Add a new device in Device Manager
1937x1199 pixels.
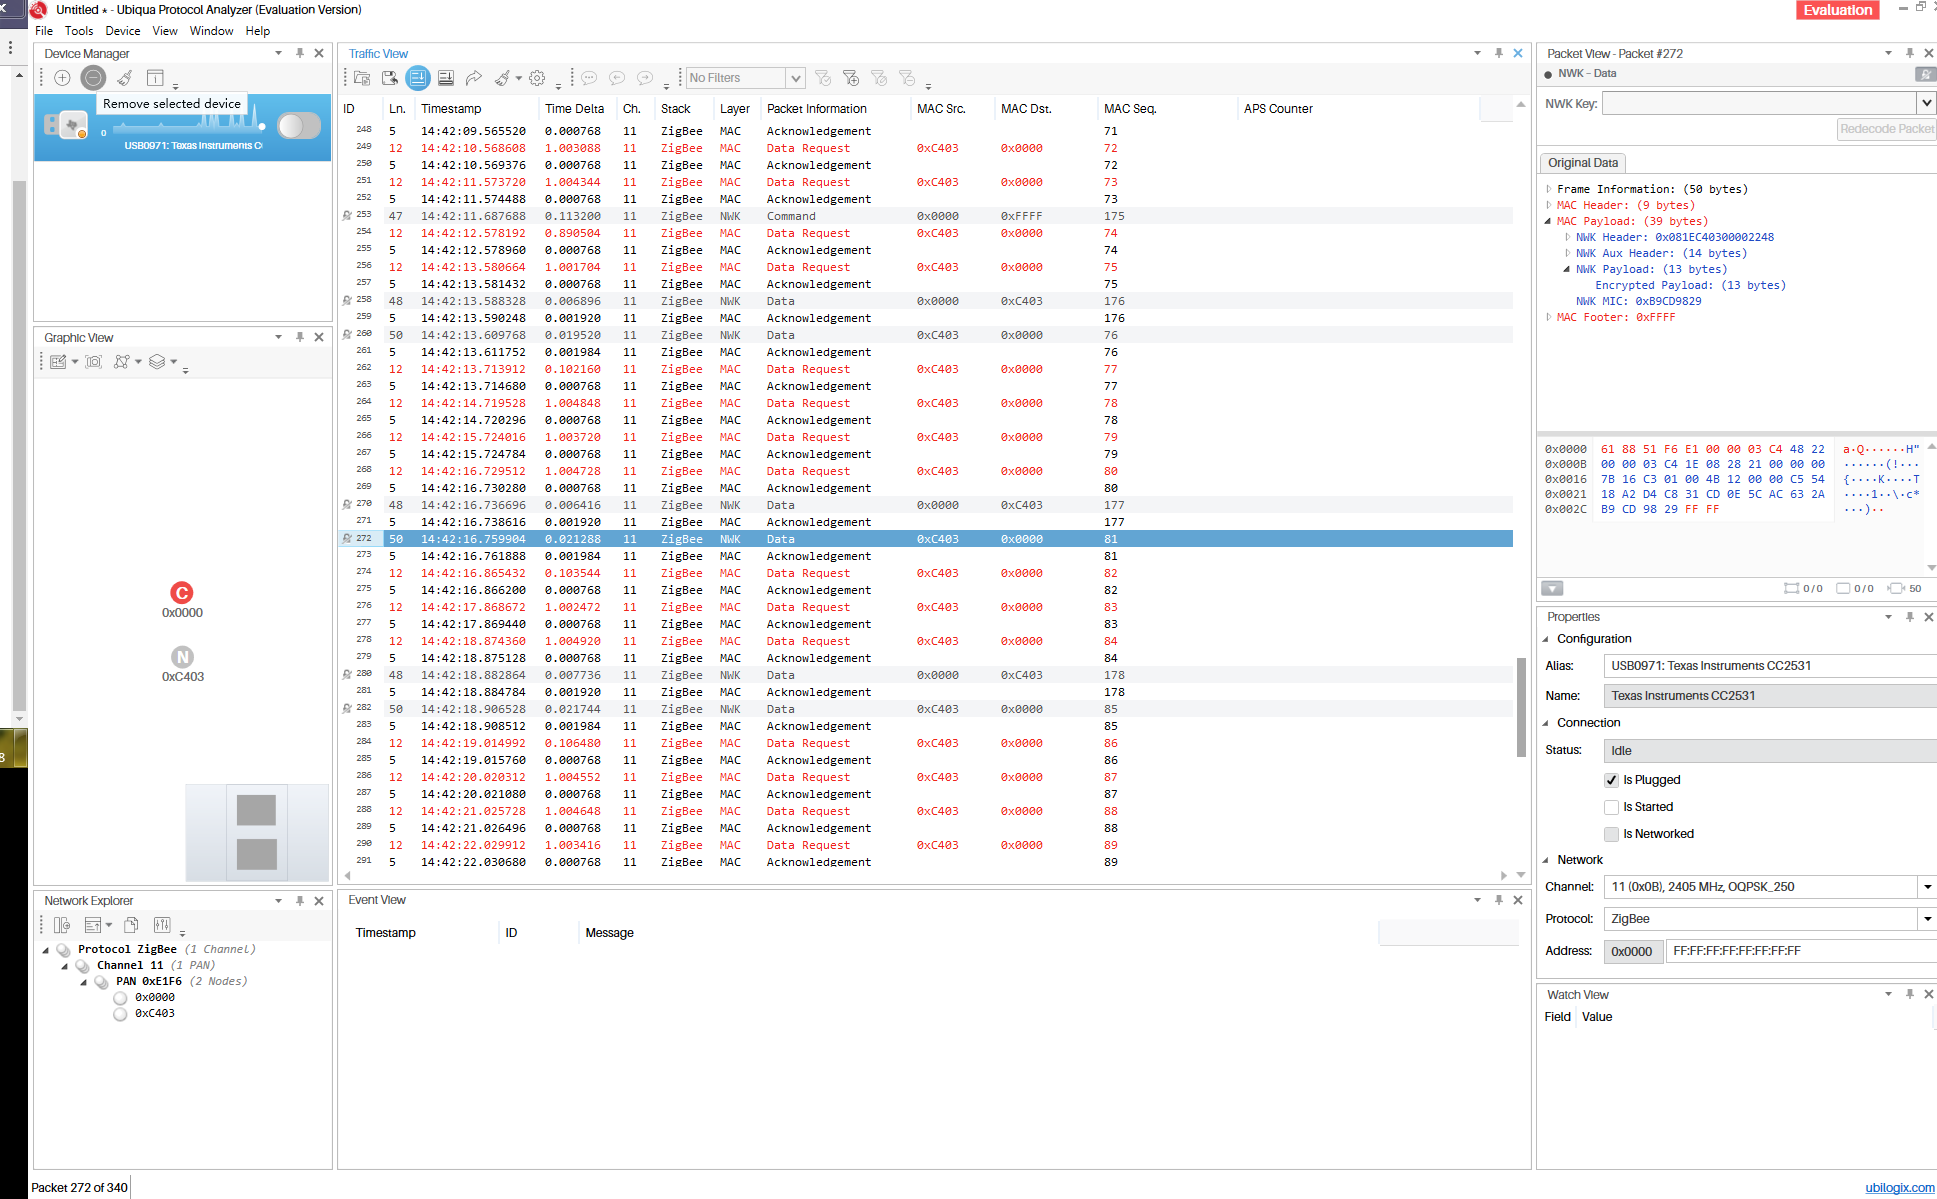62,77
